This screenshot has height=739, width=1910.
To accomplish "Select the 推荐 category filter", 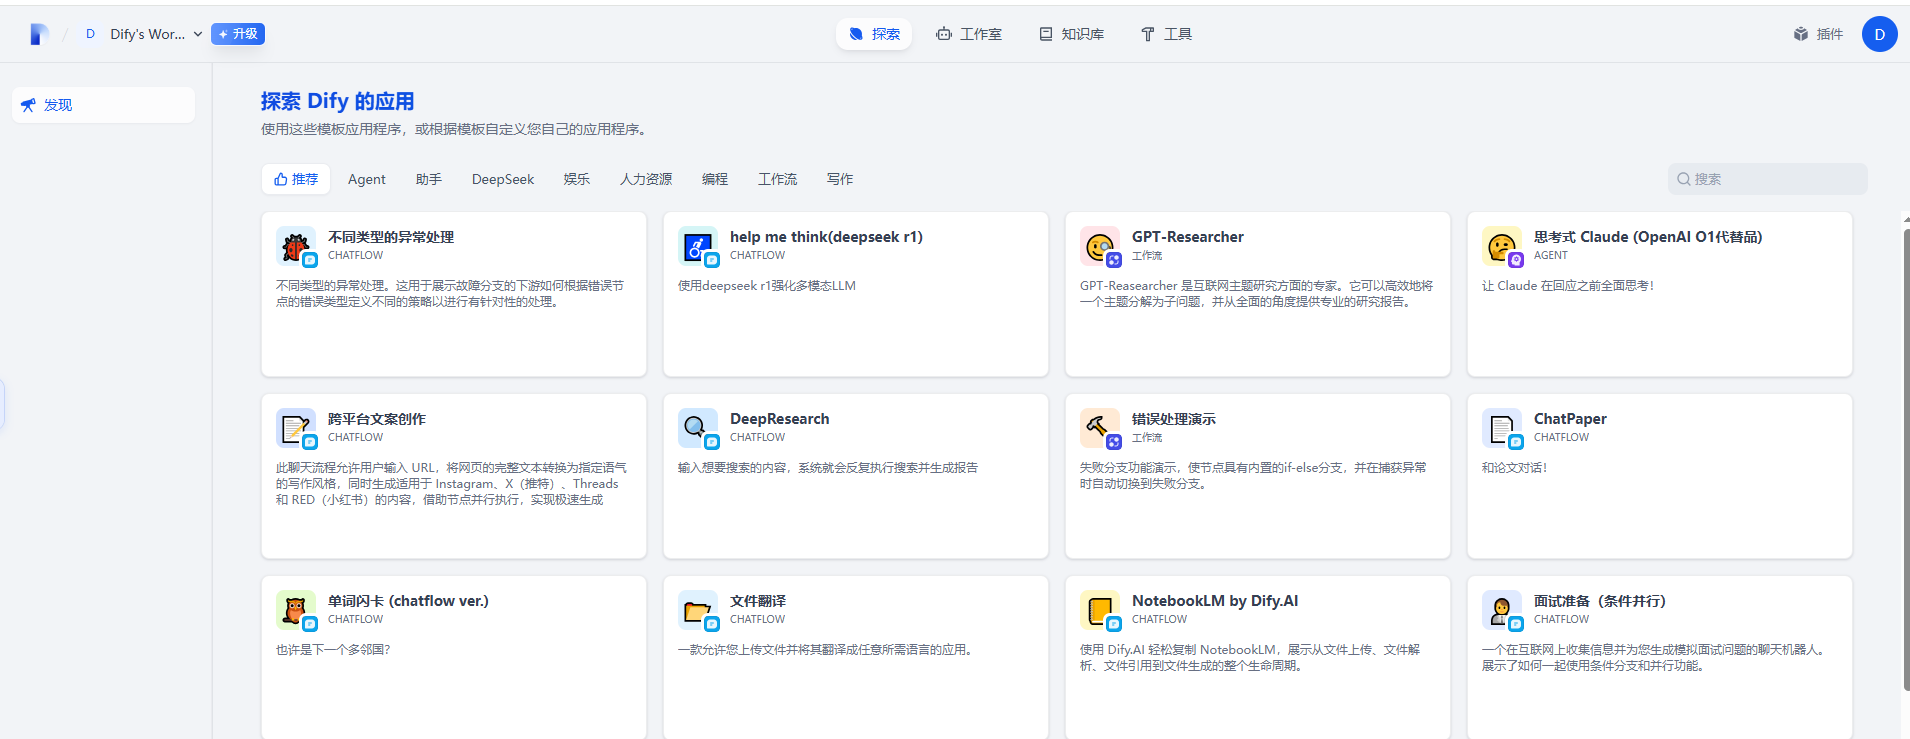I will tap(296, 179).
